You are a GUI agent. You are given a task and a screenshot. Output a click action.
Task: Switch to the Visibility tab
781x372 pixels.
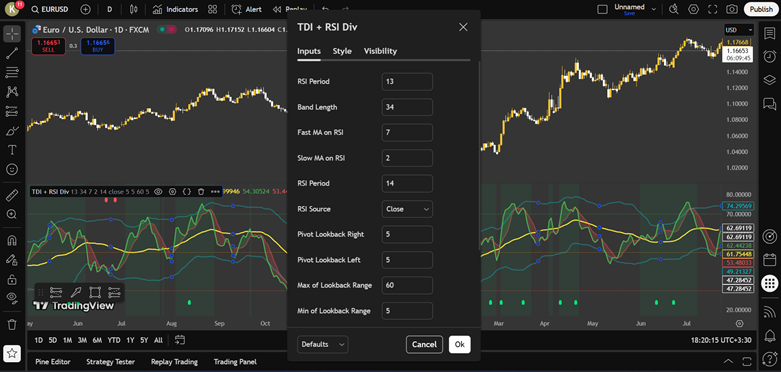coord(381,51)
